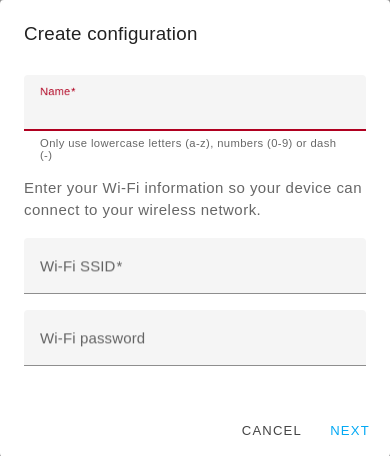Click the Name input field
The width and height of the screenshot is (390, 456).
point(195,103)
